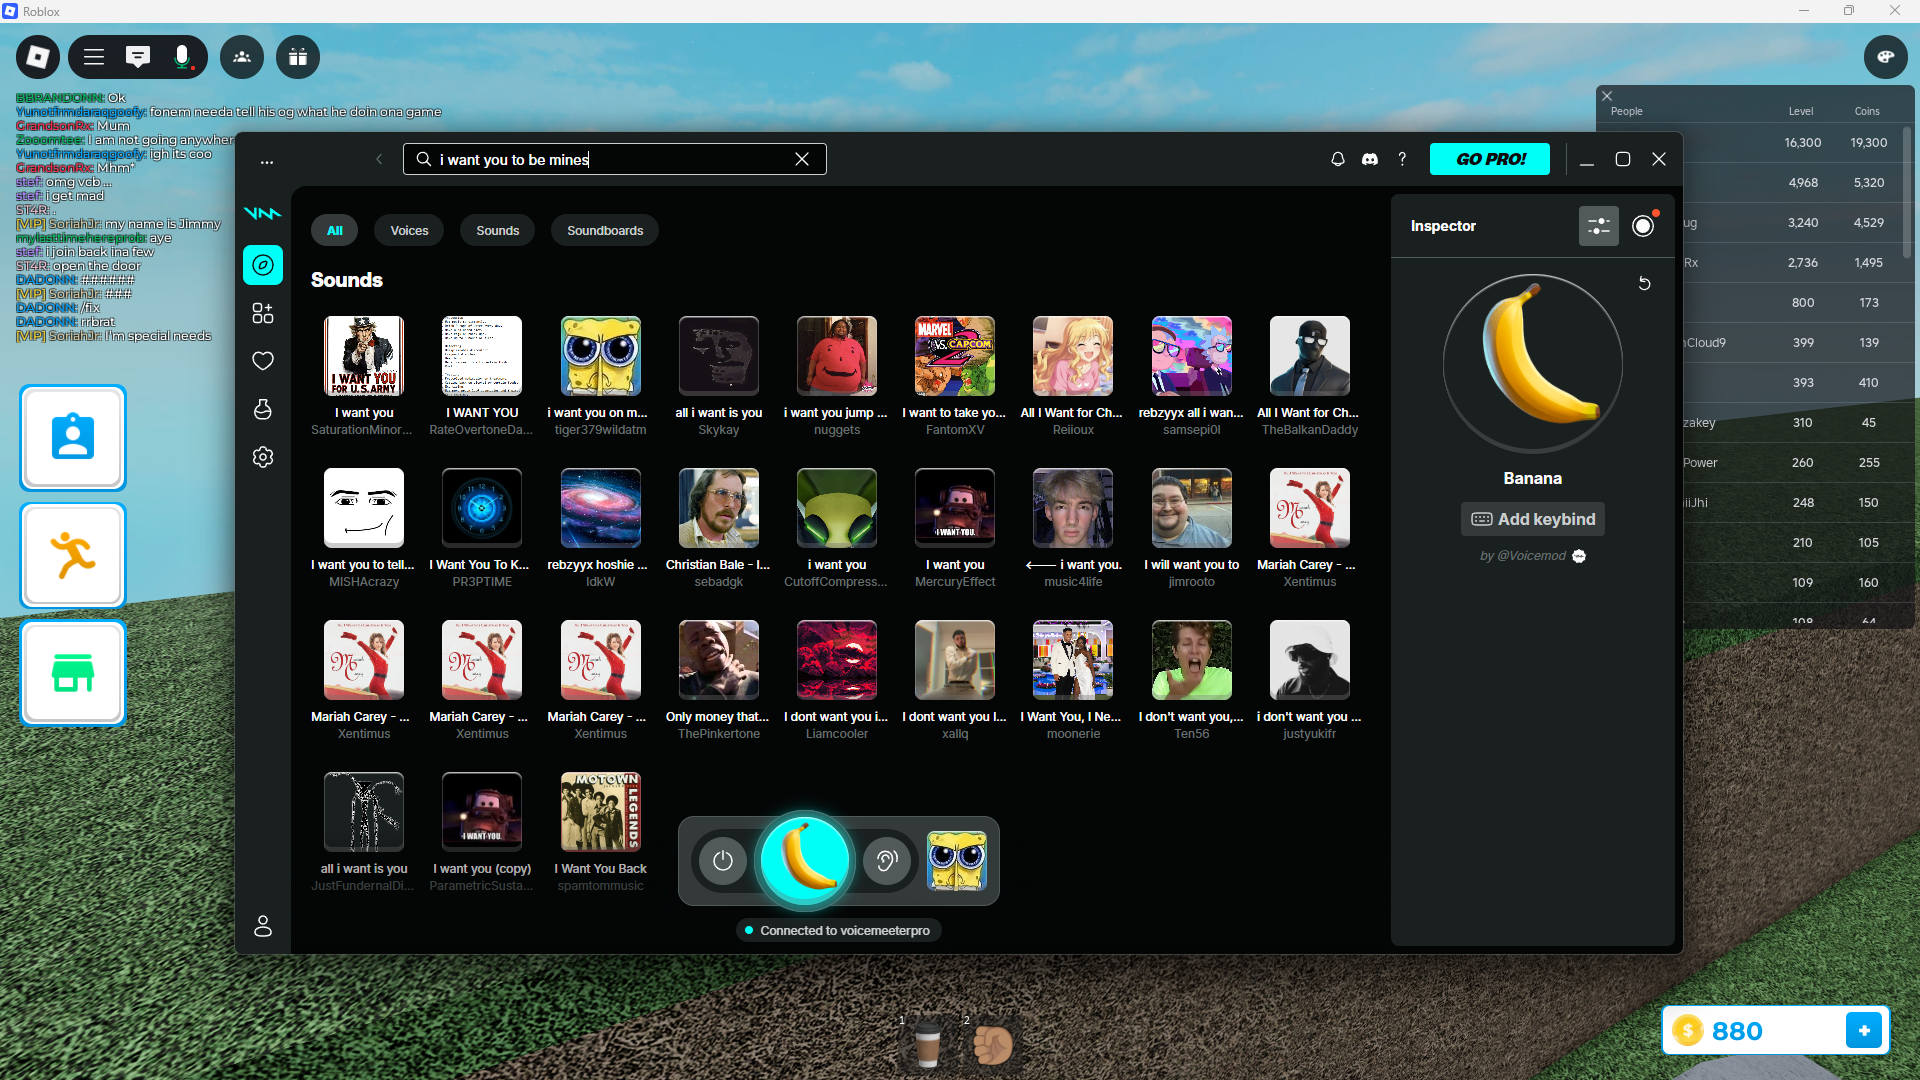Open voice settings sliders in Inspector
This screenshot has width=1920, height=1080.
click(x=1598, y=226)
